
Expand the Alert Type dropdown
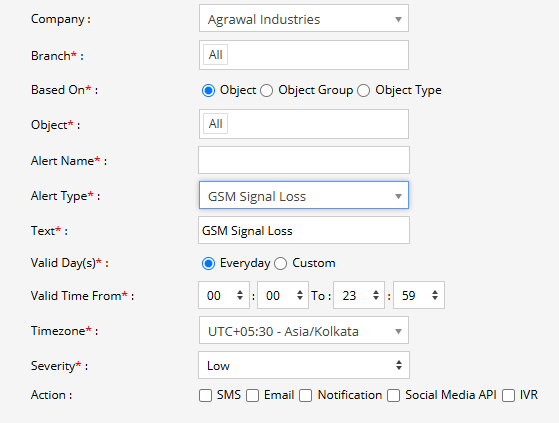coord(304,195)
